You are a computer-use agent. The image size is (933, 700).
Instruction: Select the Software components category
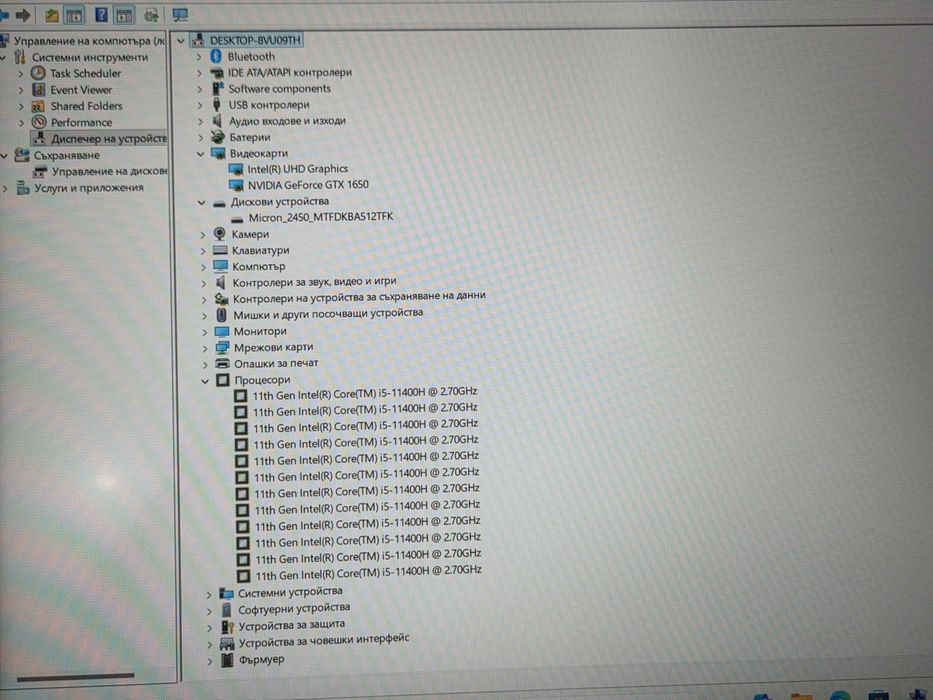click(280, 89)
